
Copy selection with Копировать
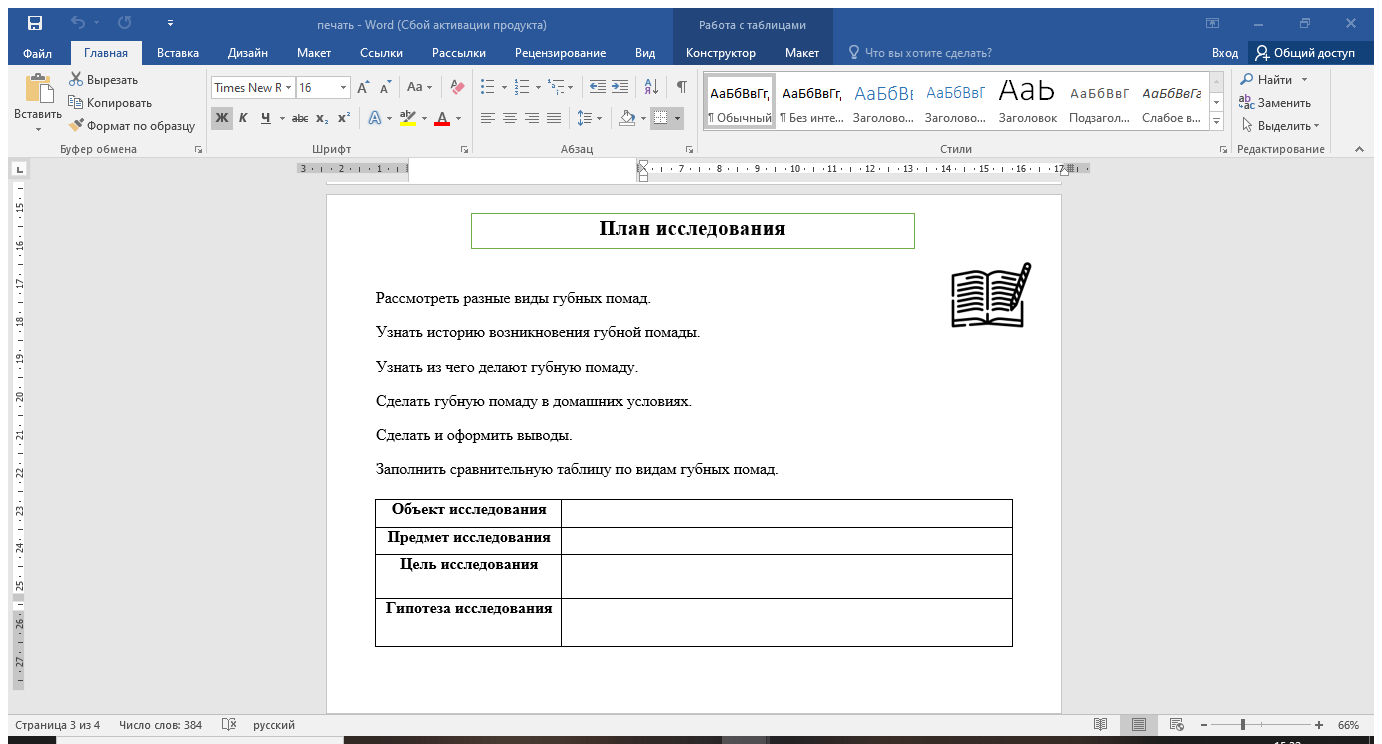point(110,102)
